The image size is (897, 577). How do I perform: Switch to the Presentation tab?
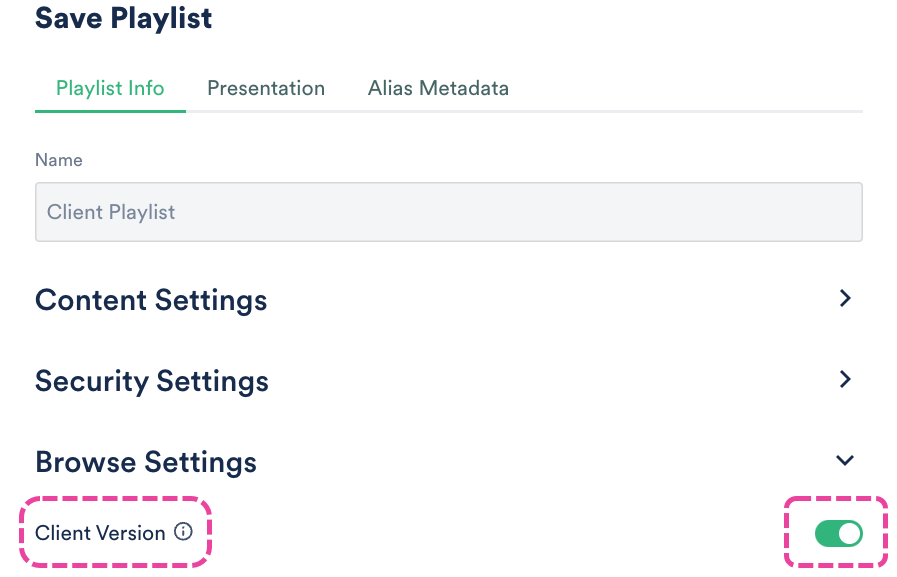point(266,88)
